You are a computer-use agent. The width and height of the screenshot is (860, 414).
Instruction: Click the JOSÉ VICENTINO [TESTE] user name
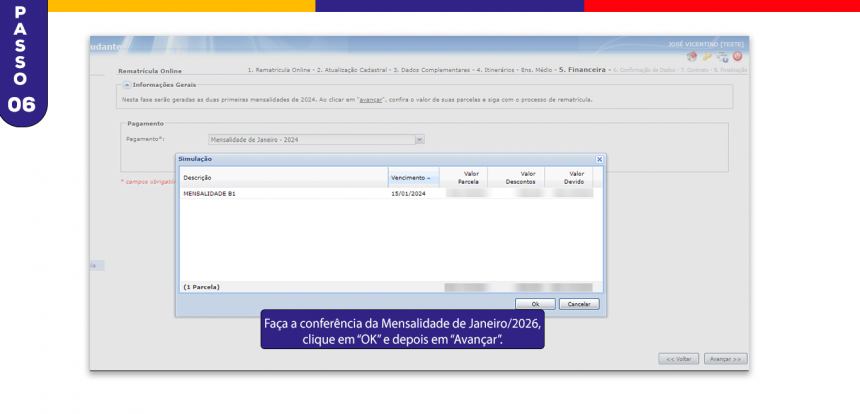pos(706,44)
